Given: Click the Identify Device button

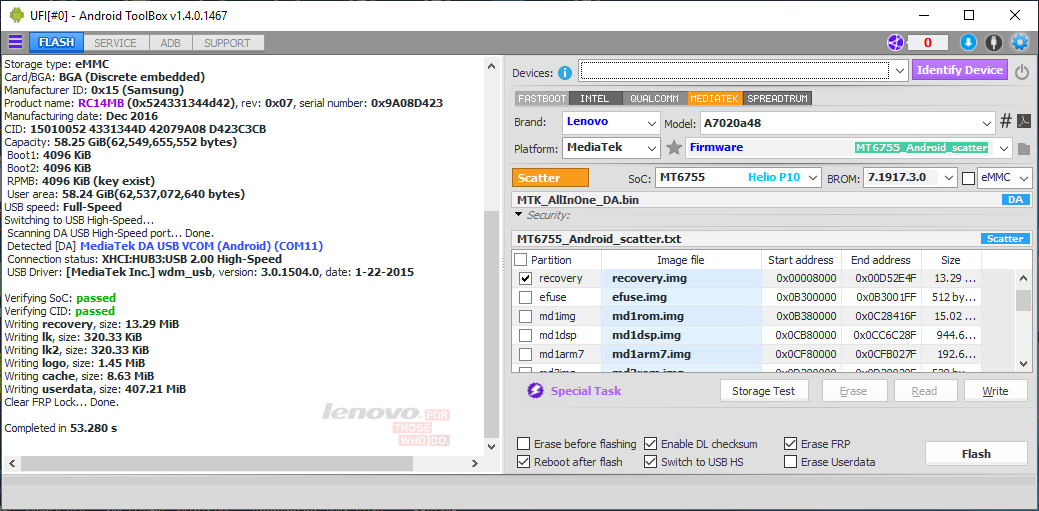Looking at the screenshot, I should [959, 70].
